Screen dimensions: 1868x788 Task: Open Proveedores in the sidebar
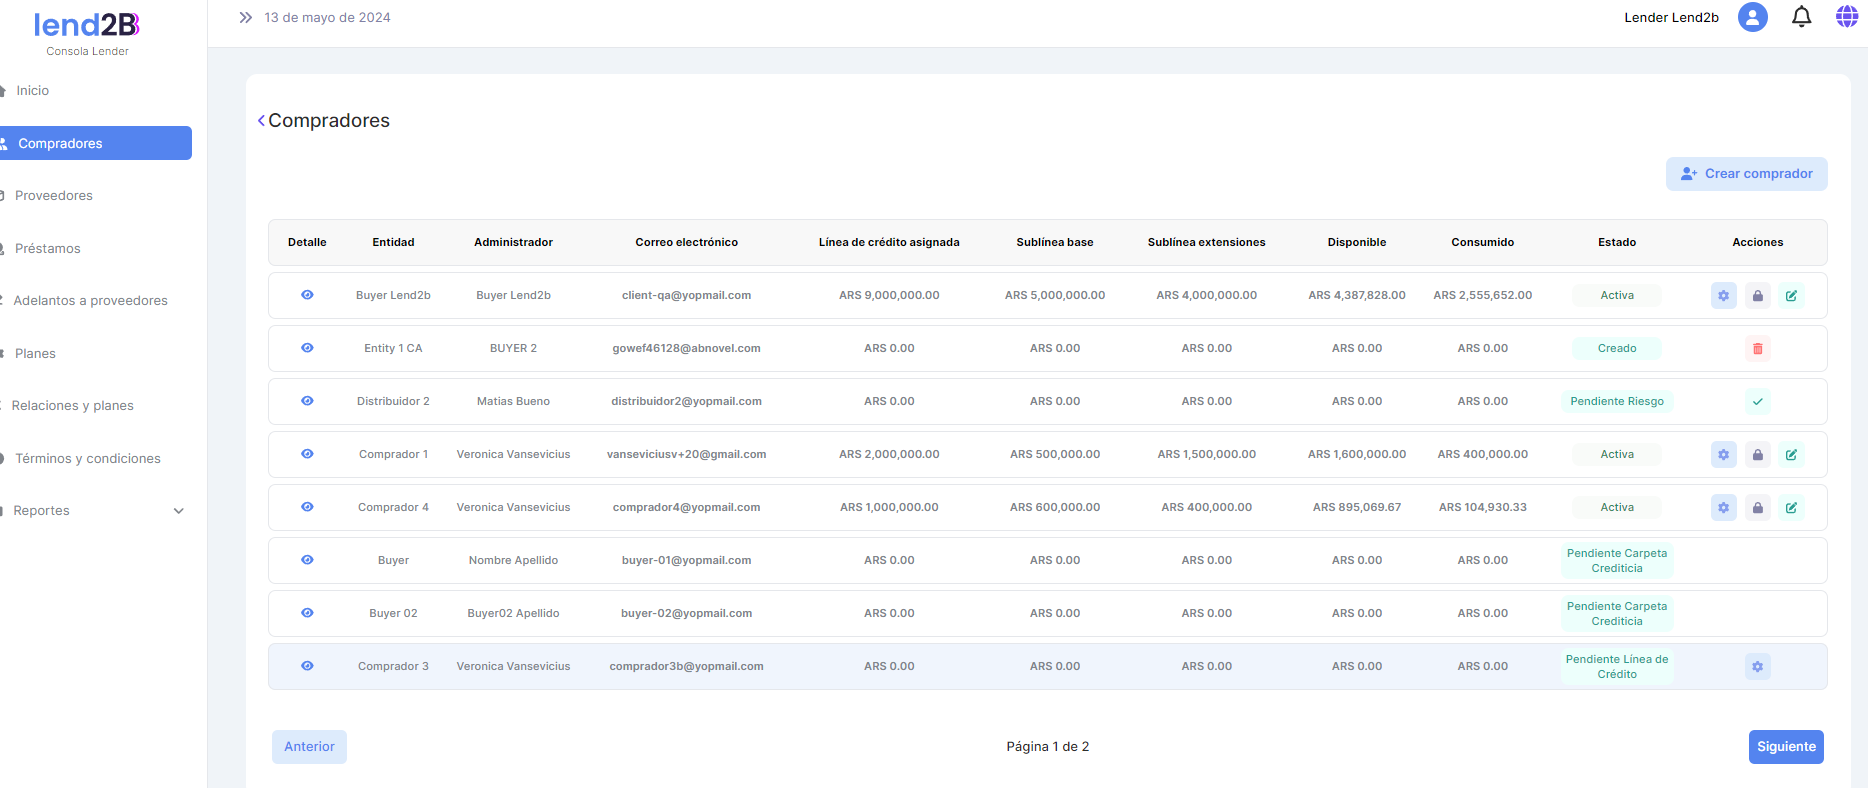pos(54,196)
